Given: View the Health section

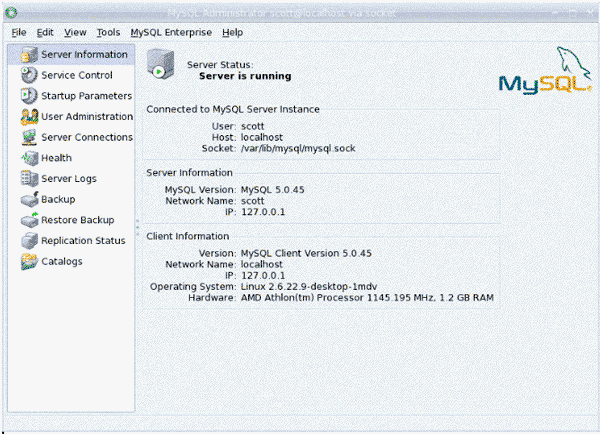Looking at the screenshot, I should pos(56,158).
